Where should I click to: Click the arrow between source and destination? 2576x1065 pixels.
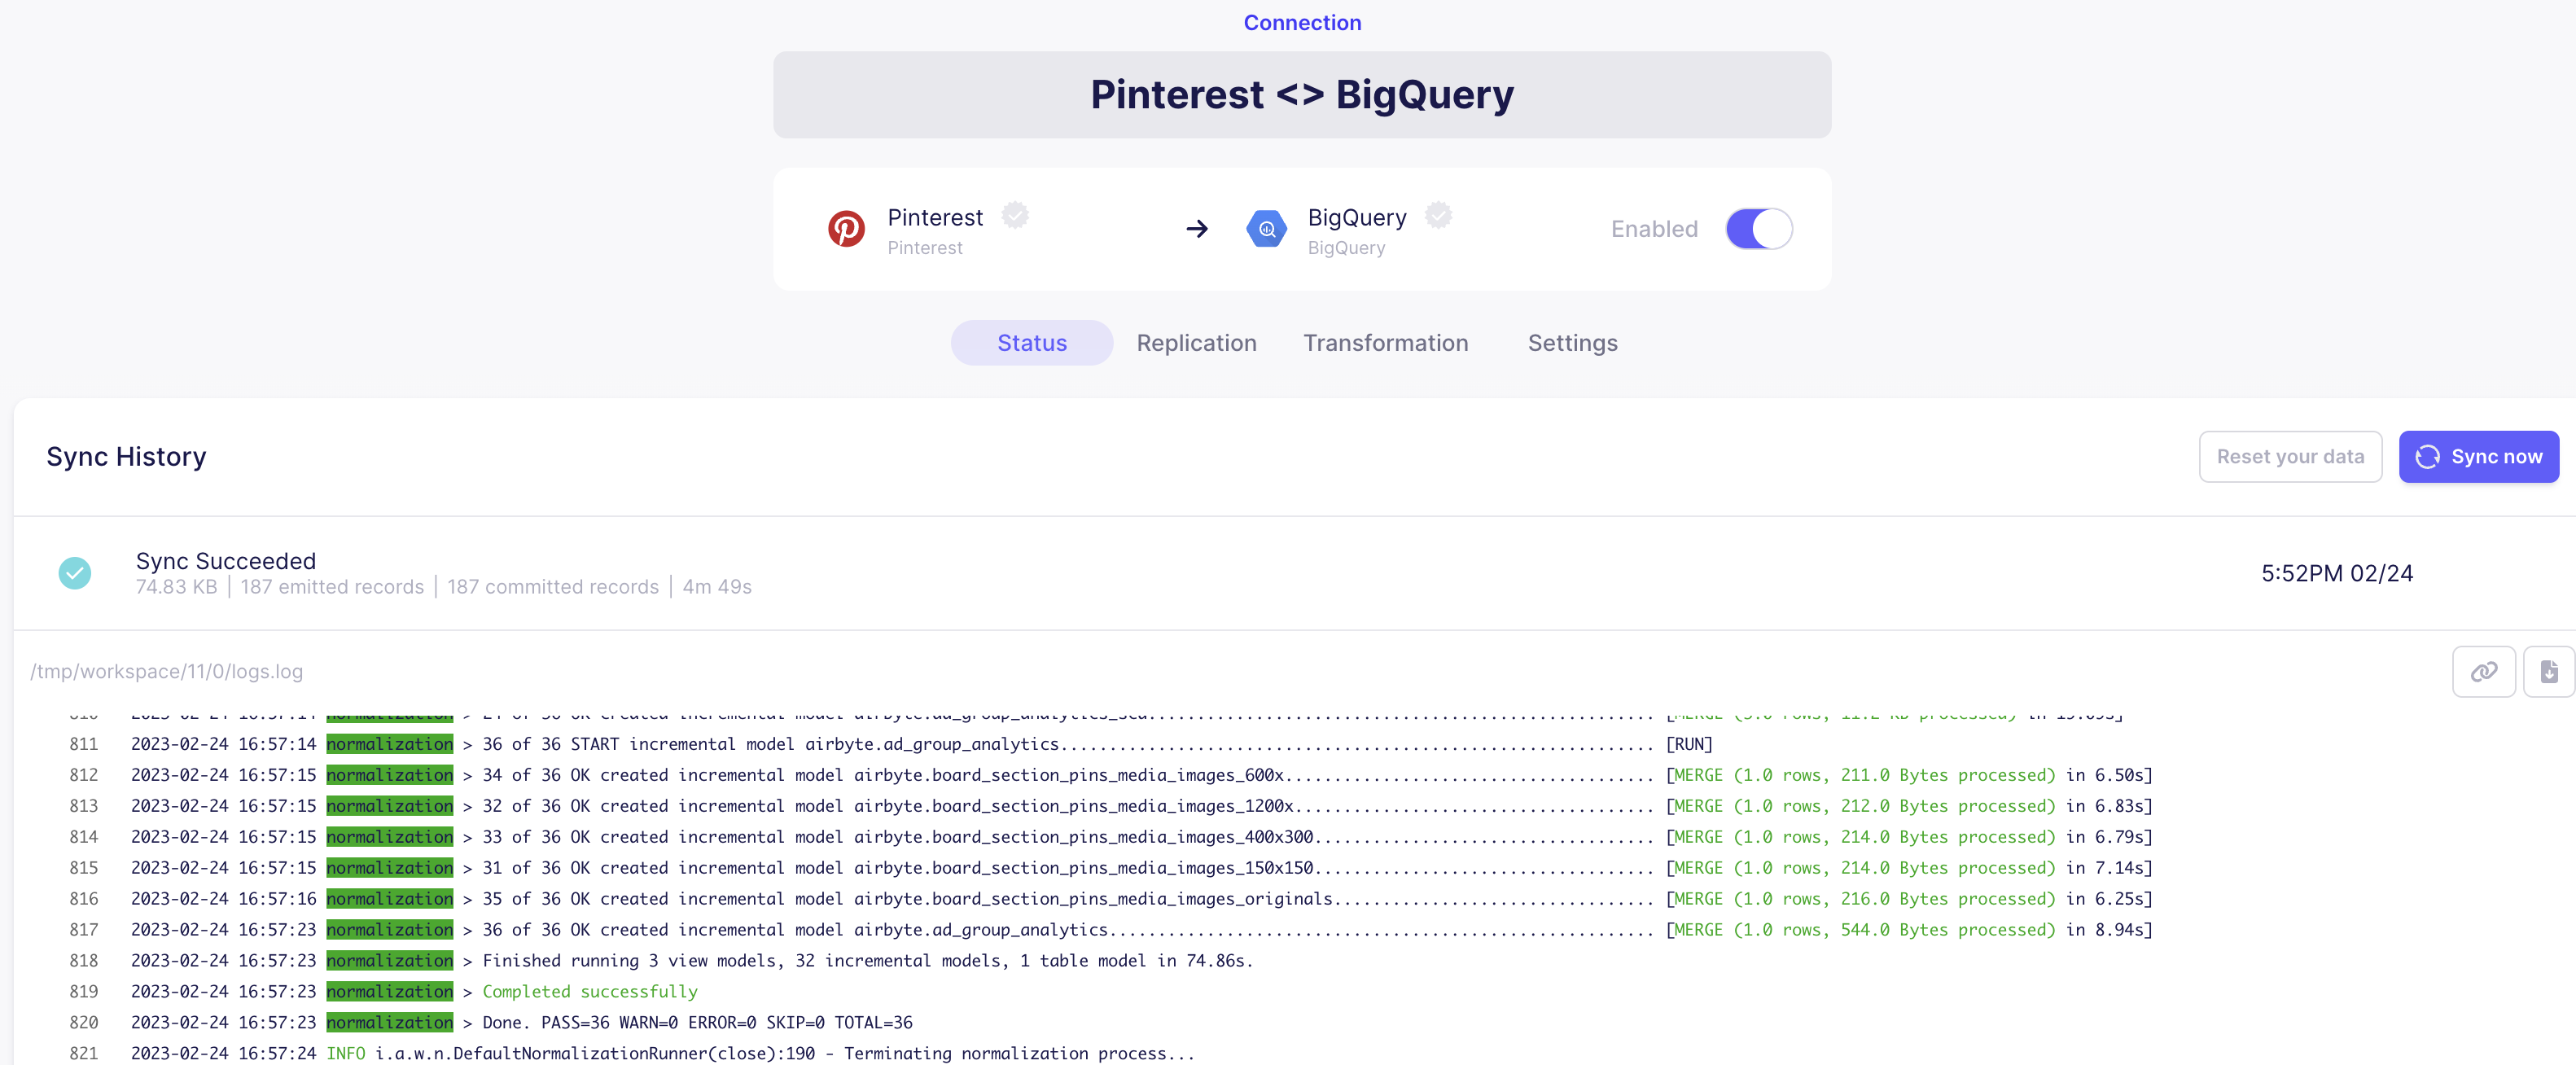pos(1197,229)
